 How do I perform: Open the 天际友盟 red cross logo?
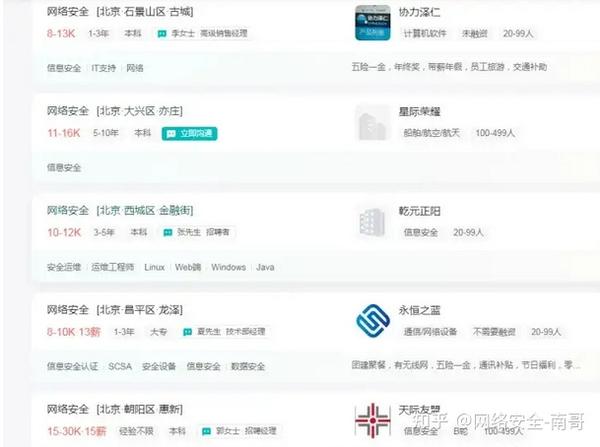pos(373,420)
